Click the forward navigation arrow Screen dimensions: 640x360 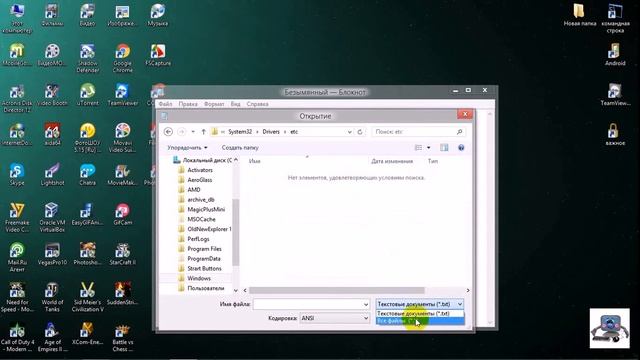coord(182,132)
